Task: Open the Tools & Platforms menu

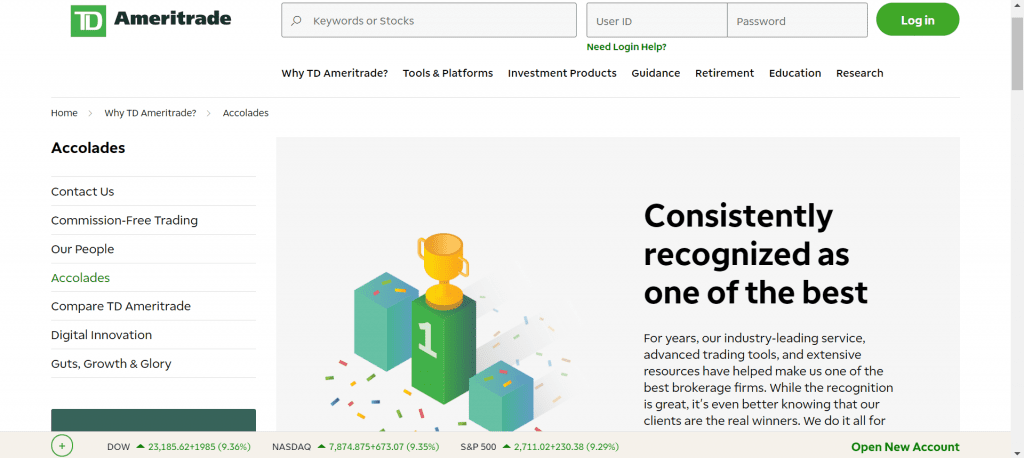Action: tap(448, 73)
